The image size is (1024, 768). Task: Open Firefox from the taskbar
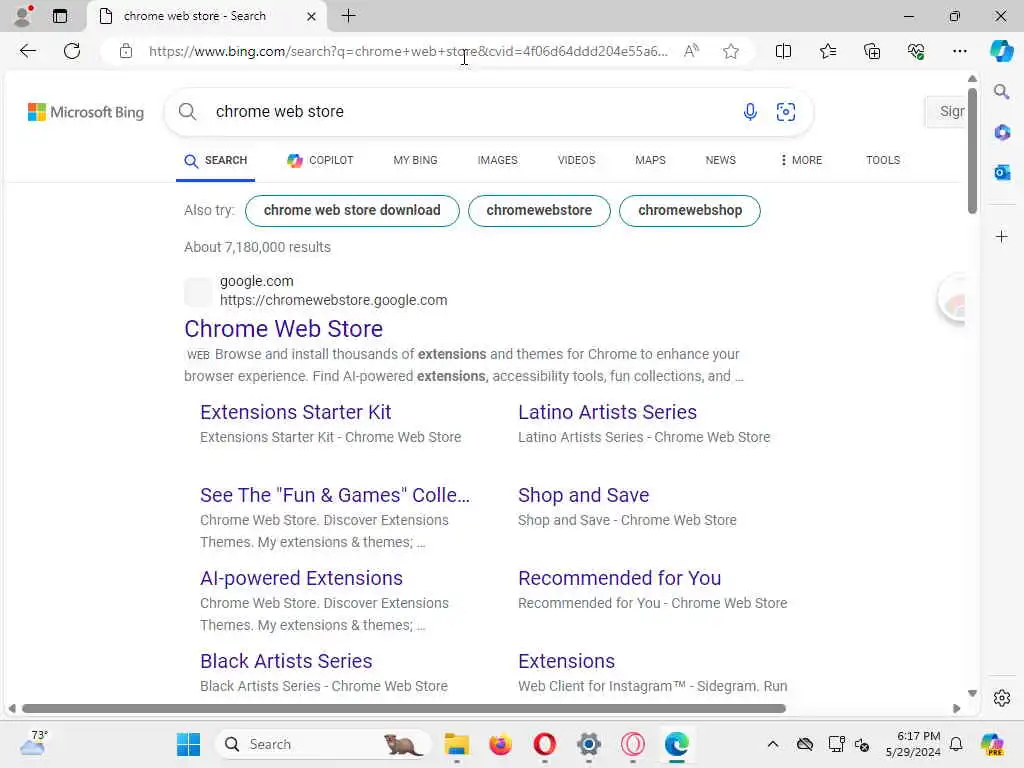point(500,744)
